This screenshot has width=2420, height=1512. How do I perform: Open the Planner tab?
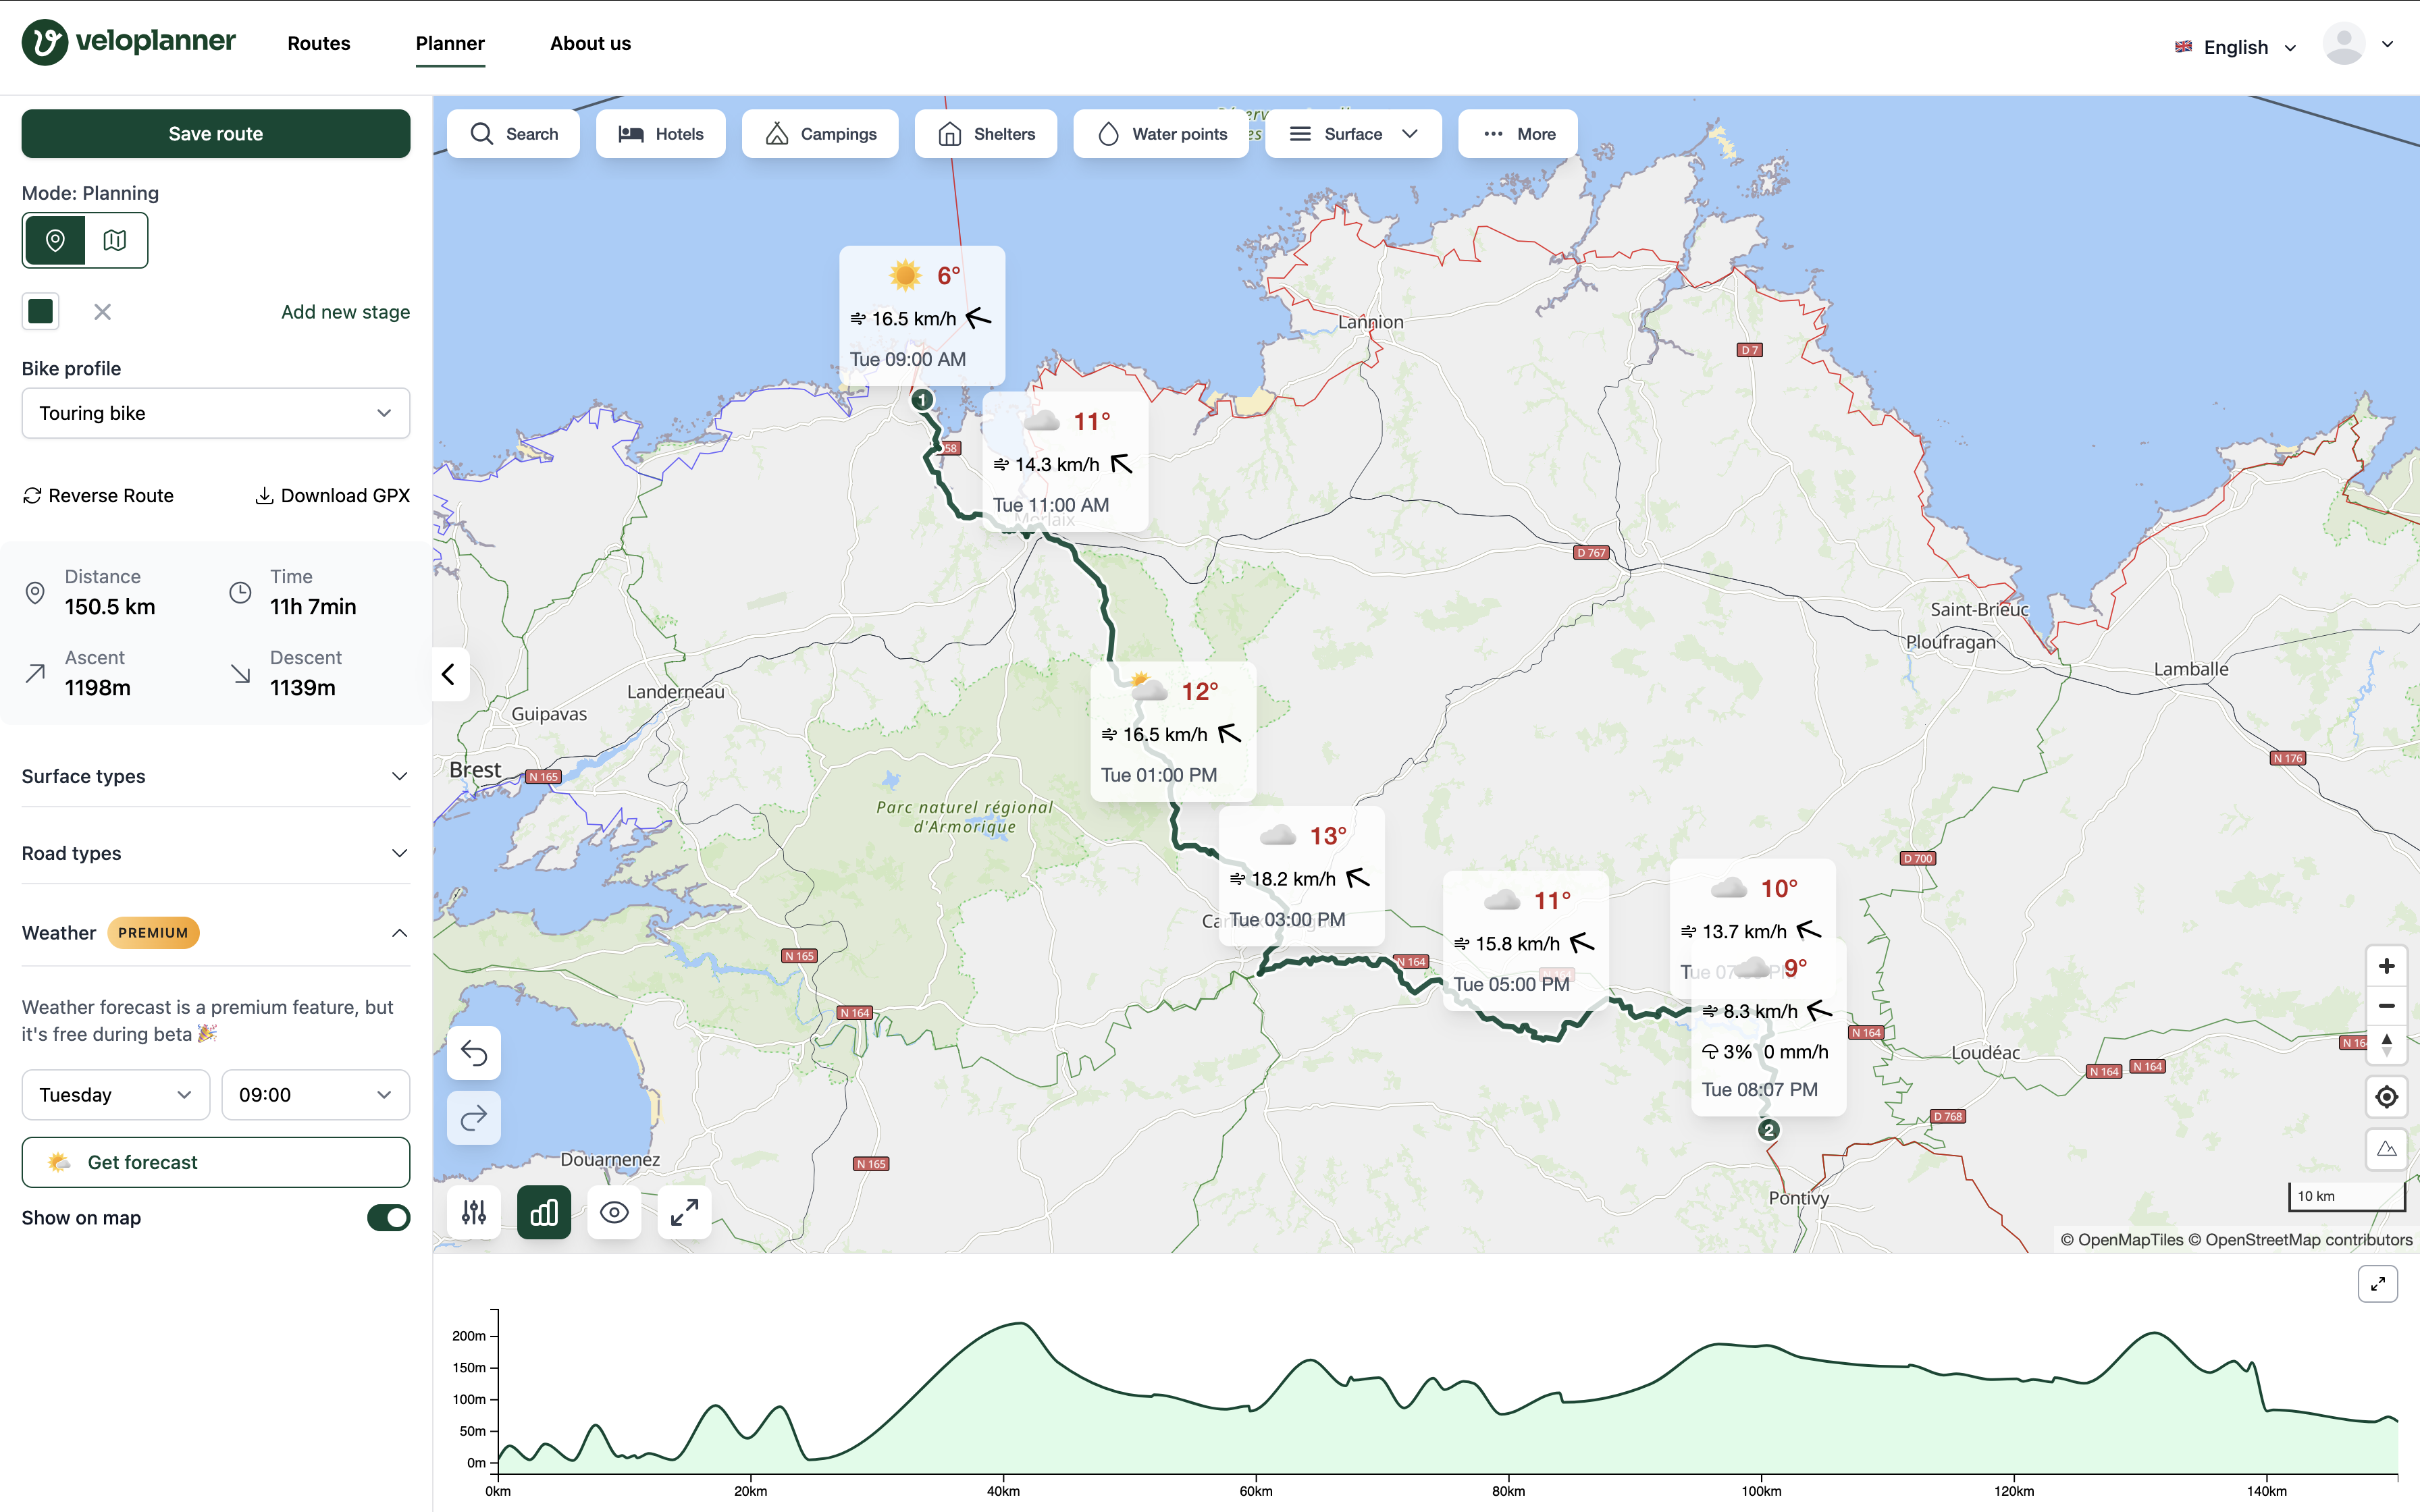coord(450,43)
